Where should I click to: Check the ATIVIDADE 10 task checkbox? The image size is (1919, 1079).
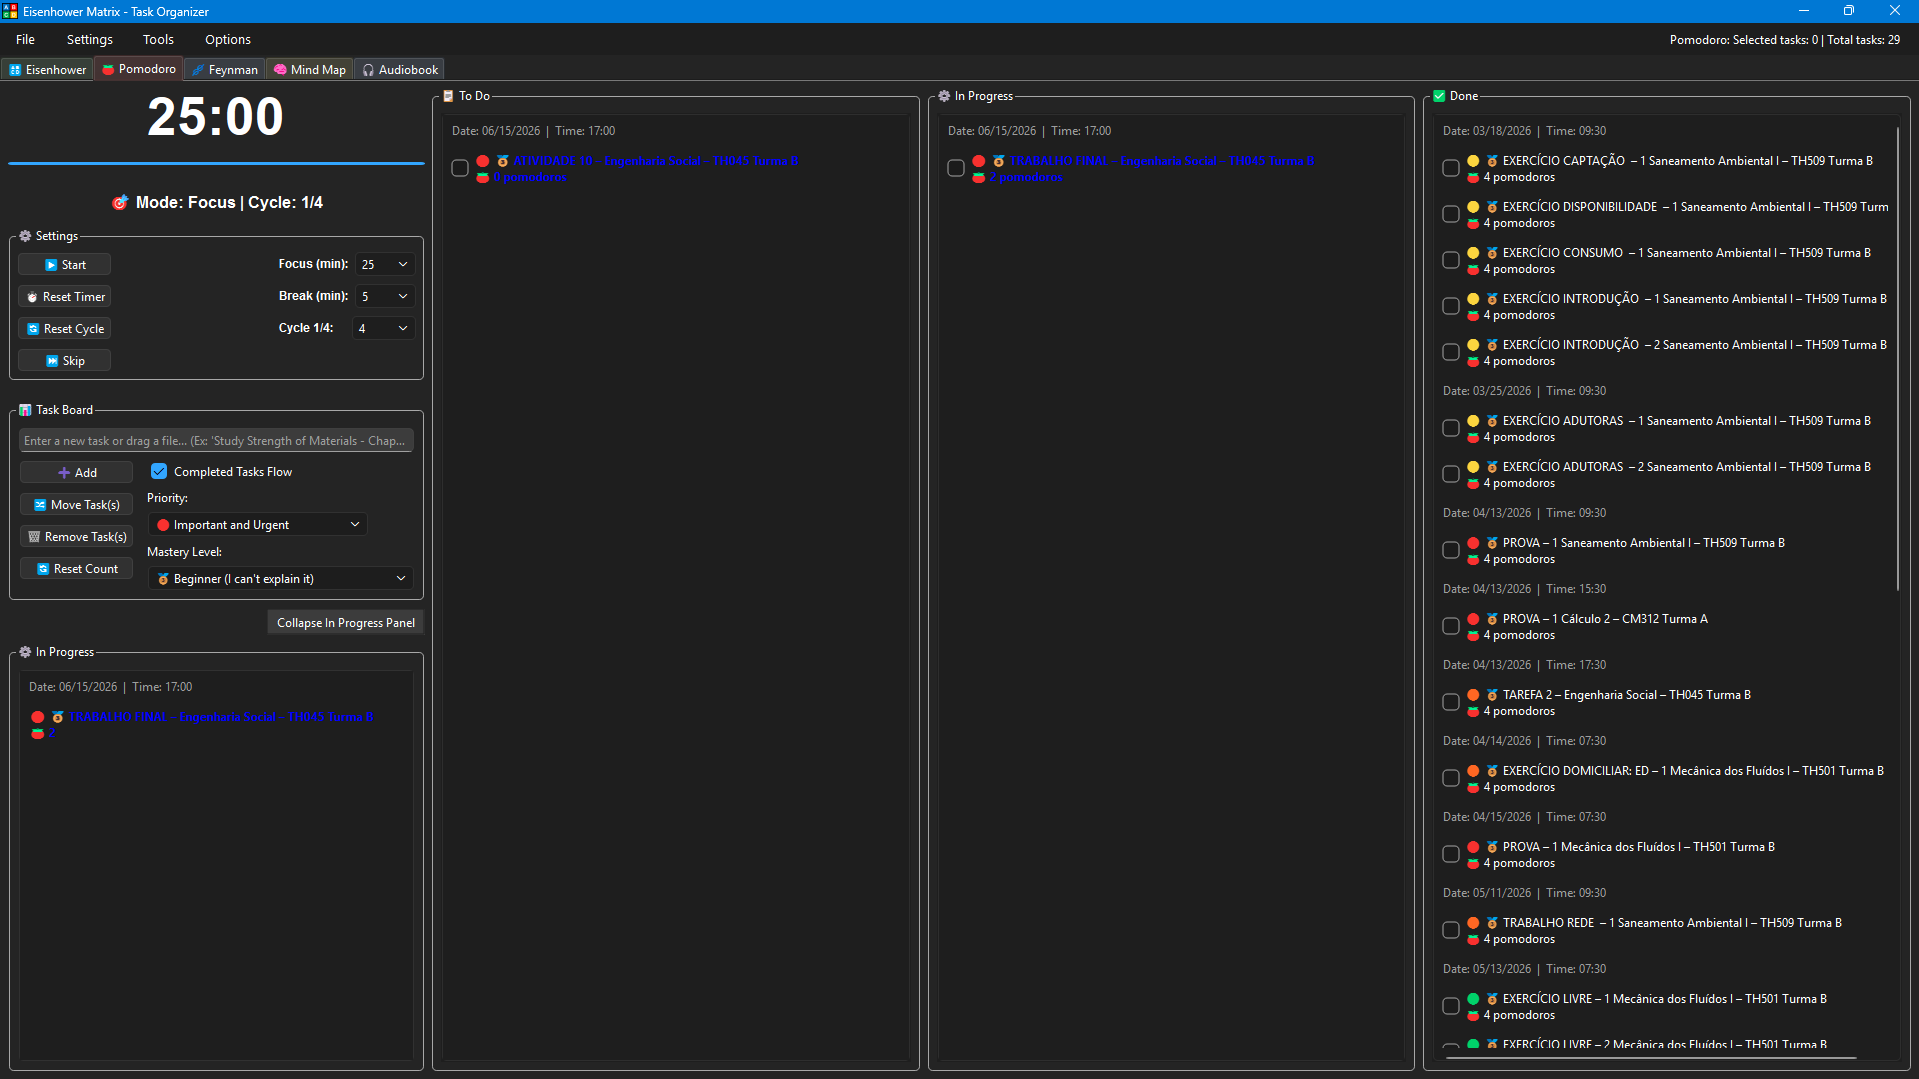coord(460,168)
